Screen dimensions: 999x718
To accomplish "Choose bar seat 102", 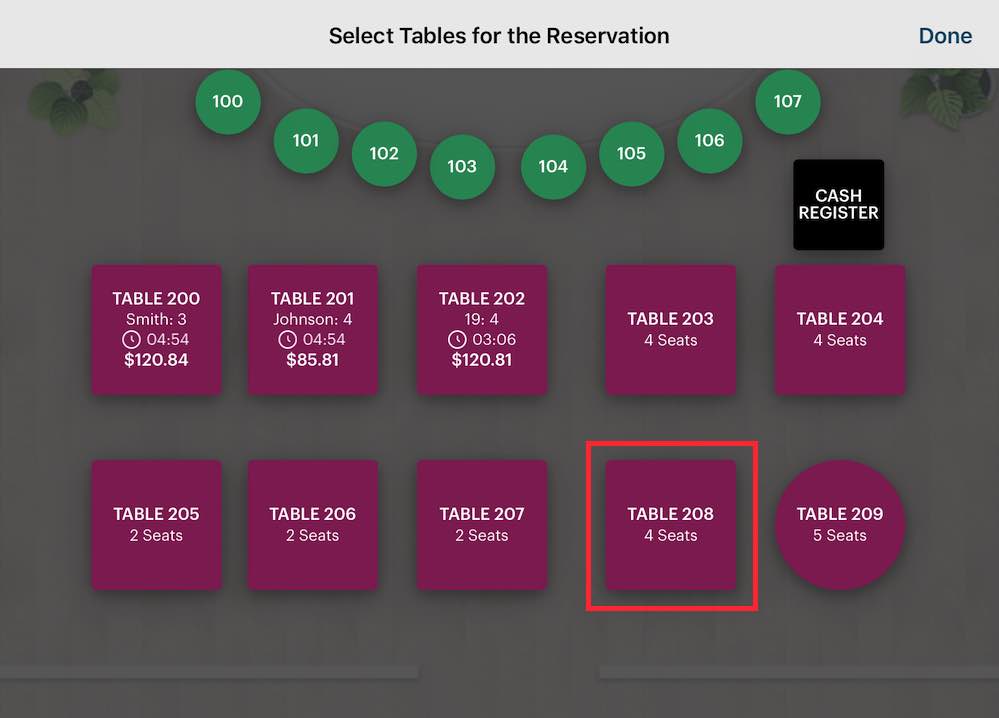I will coord(384,154).
